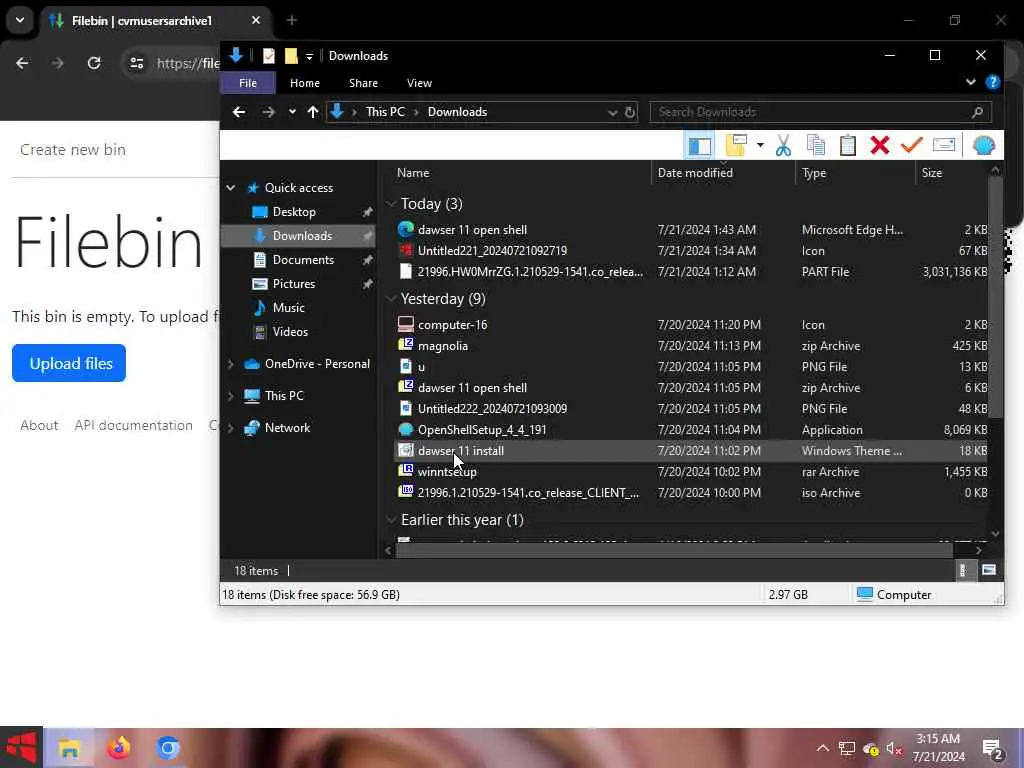The width and height of the screenshot is (1024, 768).
Task: Go forward in Explorer navigation
Action: click(x=268, y=112)
